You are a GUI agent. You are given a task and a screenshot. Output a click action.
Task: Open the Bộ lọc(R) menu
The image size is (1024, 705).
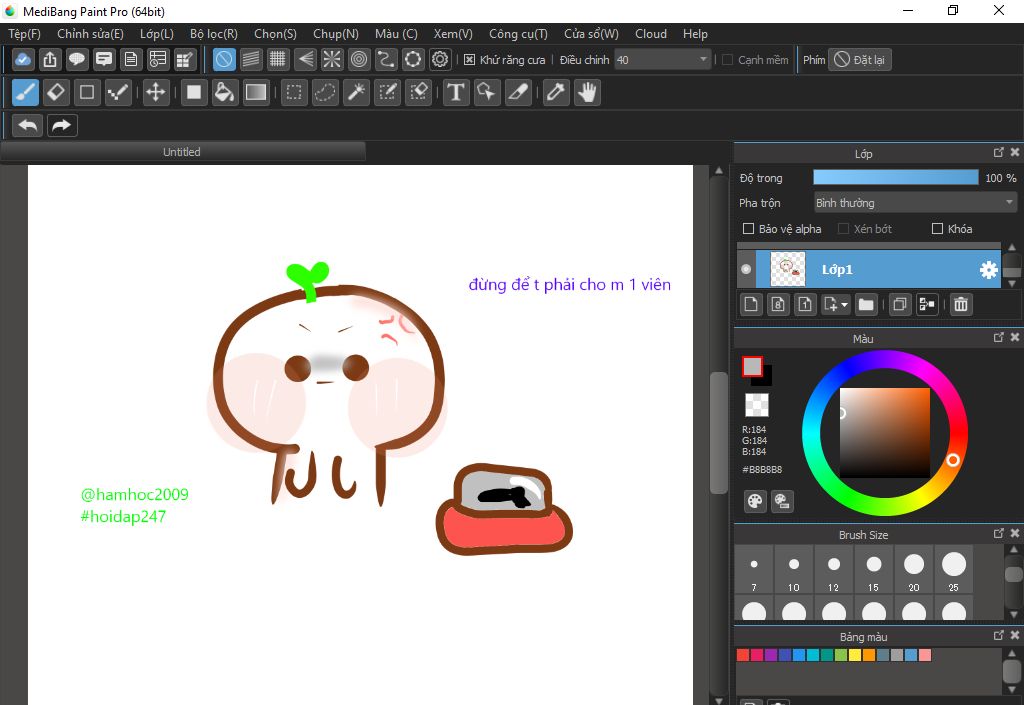(x=214, y=34)
